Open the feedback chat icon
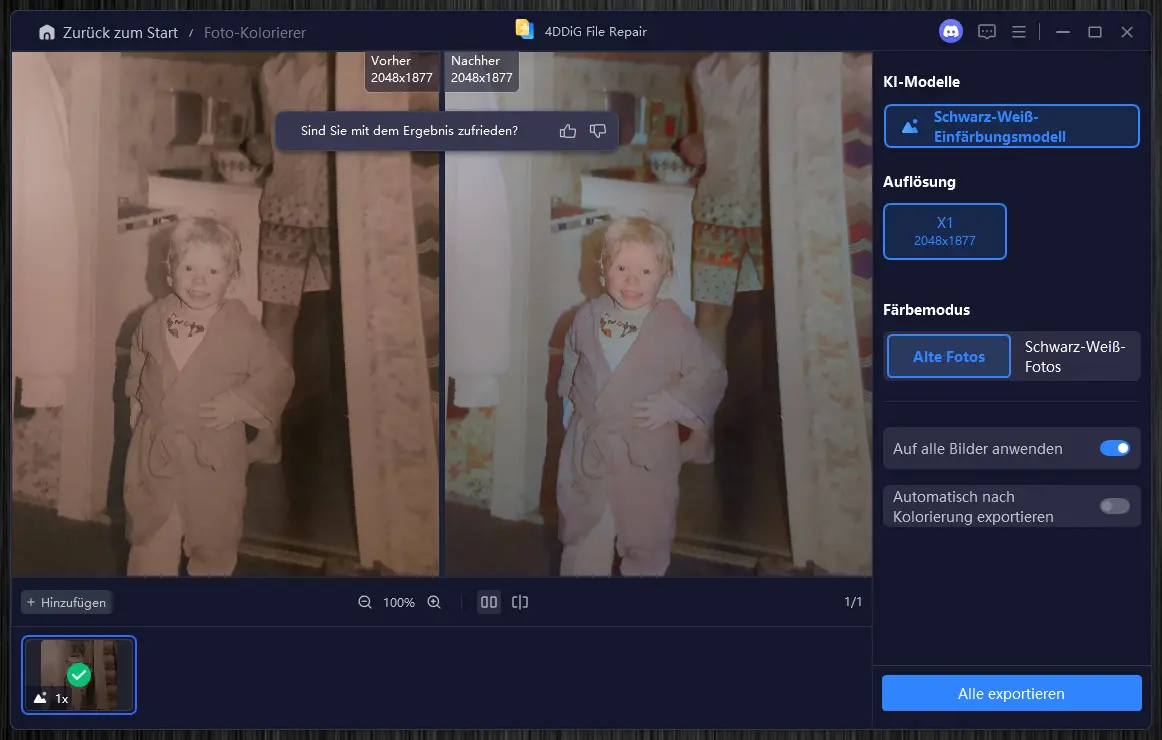 (987, 32)
